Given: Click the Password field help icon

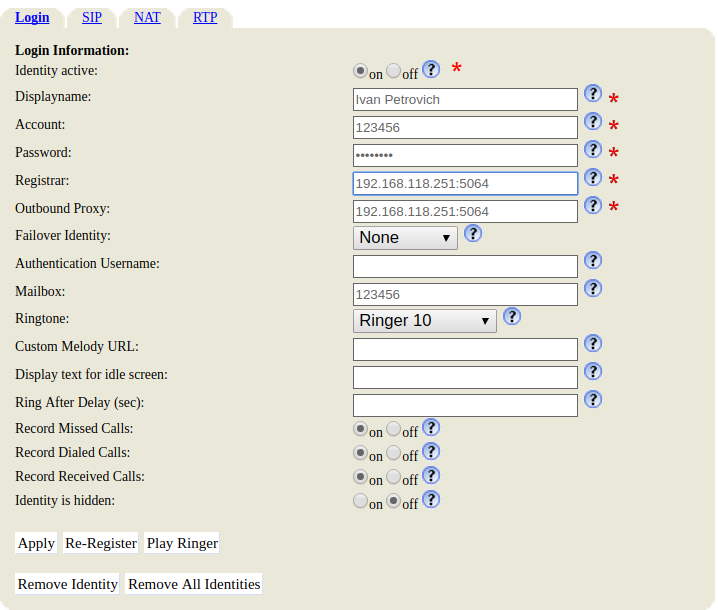Looking at the screenshot, I should pyautogui.click(x=592, y=150).
